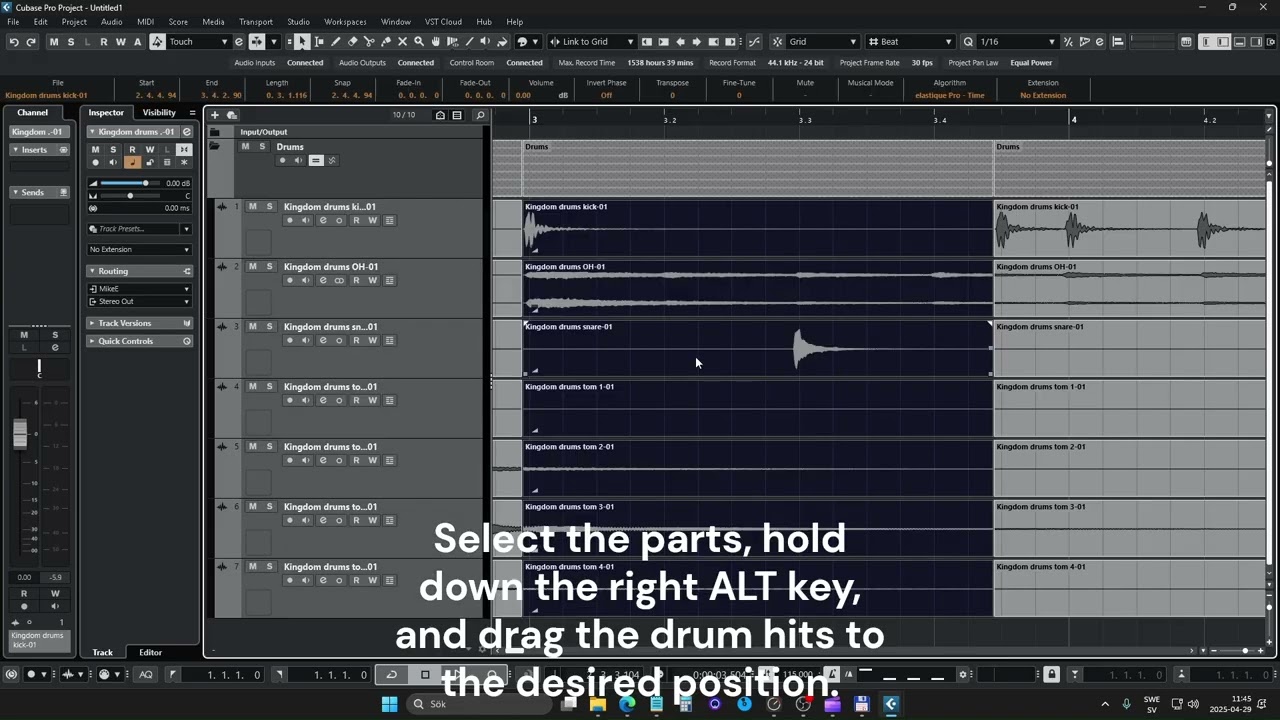The image size is (1280, 720).
Task: Select the Object Selection arrow tool
Action: [x=302, y=41]
